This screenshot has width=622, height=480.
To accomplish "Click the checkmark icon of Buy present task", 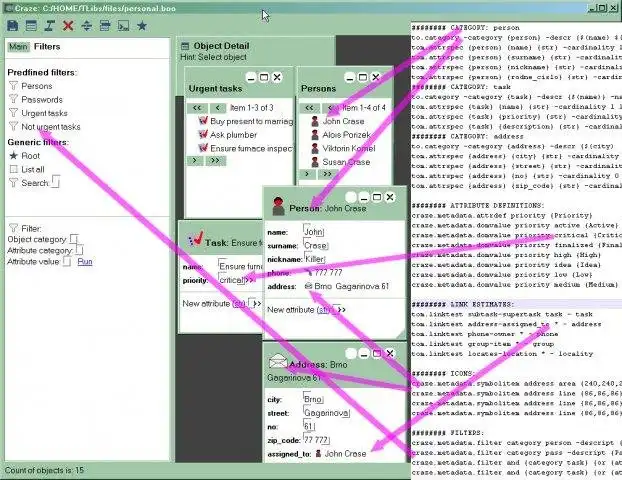I will tap(203, 121).
